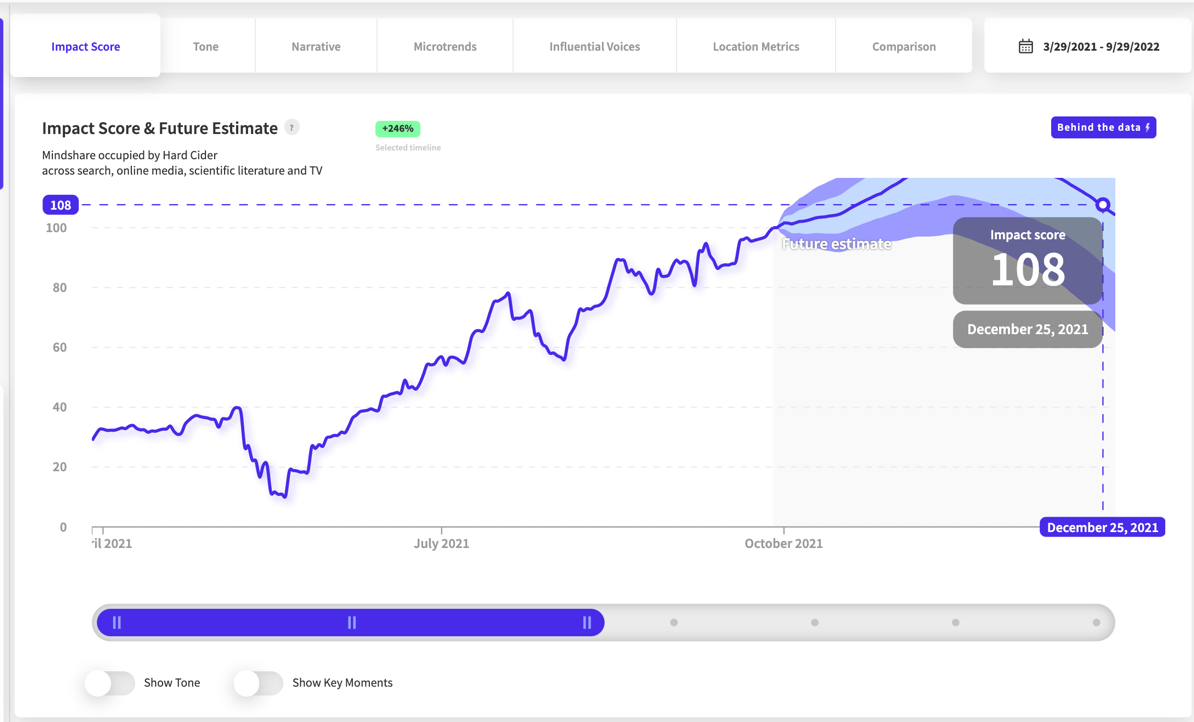
Task: Click the middle grip of timeline range slider
Action: tap(352, 623)
